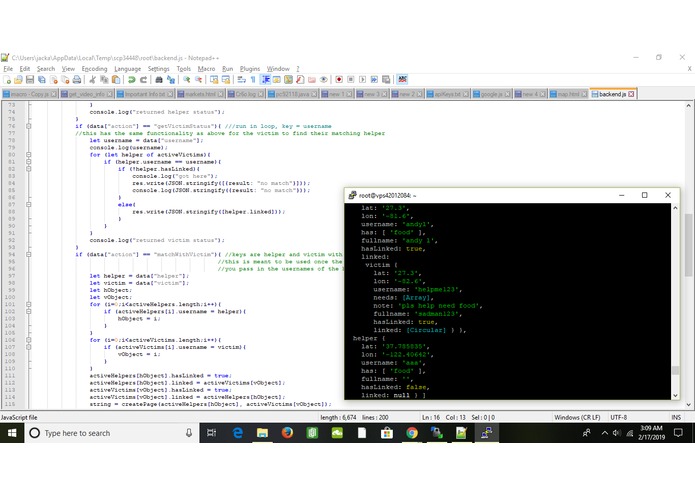Collapse the fold marker at line 87
Viewport: 695px width, 494px height.
click(x=28, y=205)
